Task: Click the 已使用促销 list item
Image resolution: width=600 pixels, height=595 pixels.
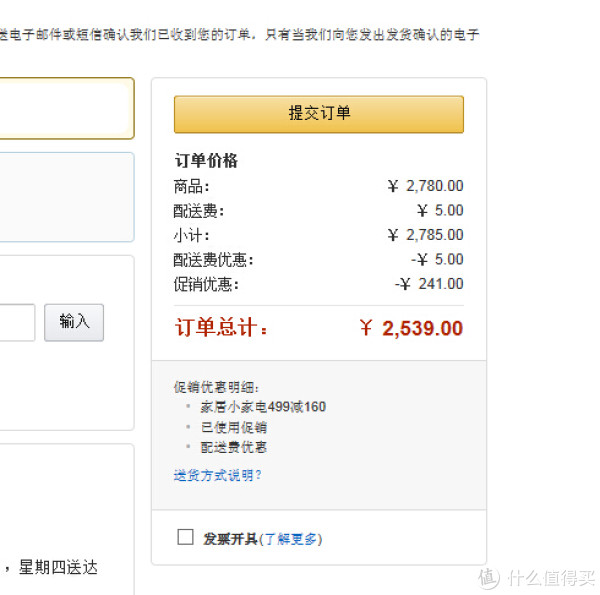Action: [x=234, y=427]
